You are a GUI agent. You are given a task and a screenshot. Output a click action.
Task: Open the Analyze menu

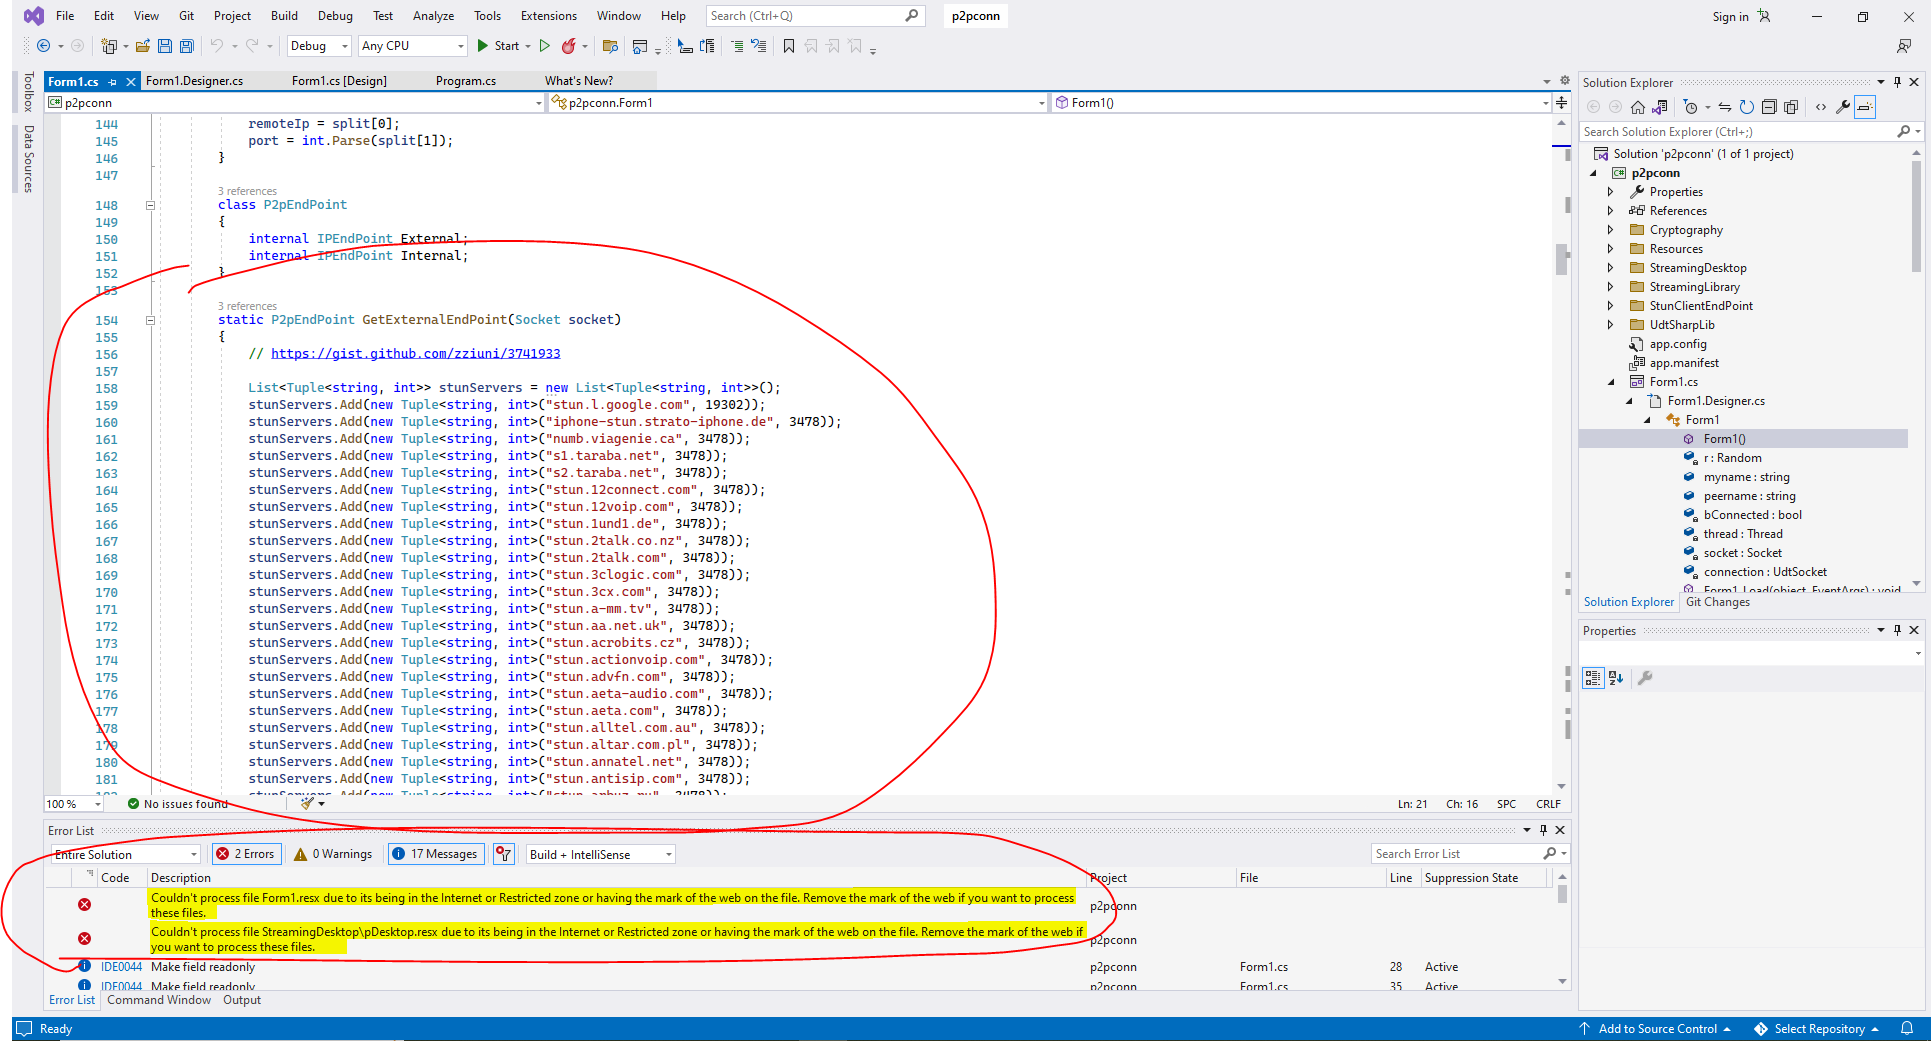point(433,16)
